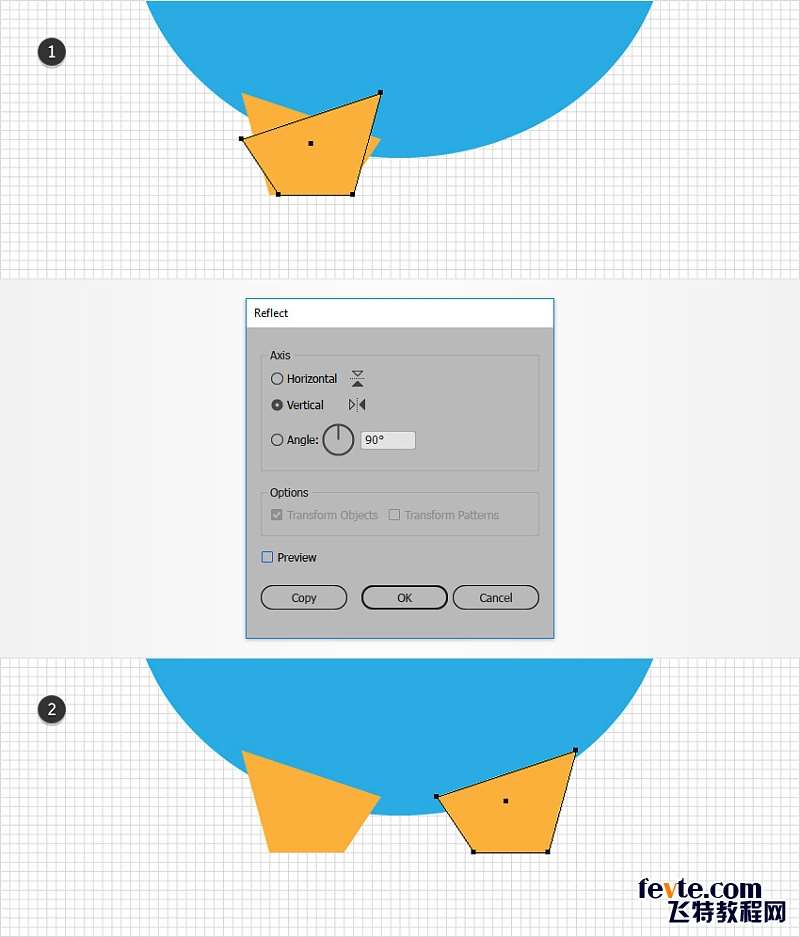This screenshot has width=800, height=937.
Task: Click the vertical reflect axis icon
Action: (357, 405)
